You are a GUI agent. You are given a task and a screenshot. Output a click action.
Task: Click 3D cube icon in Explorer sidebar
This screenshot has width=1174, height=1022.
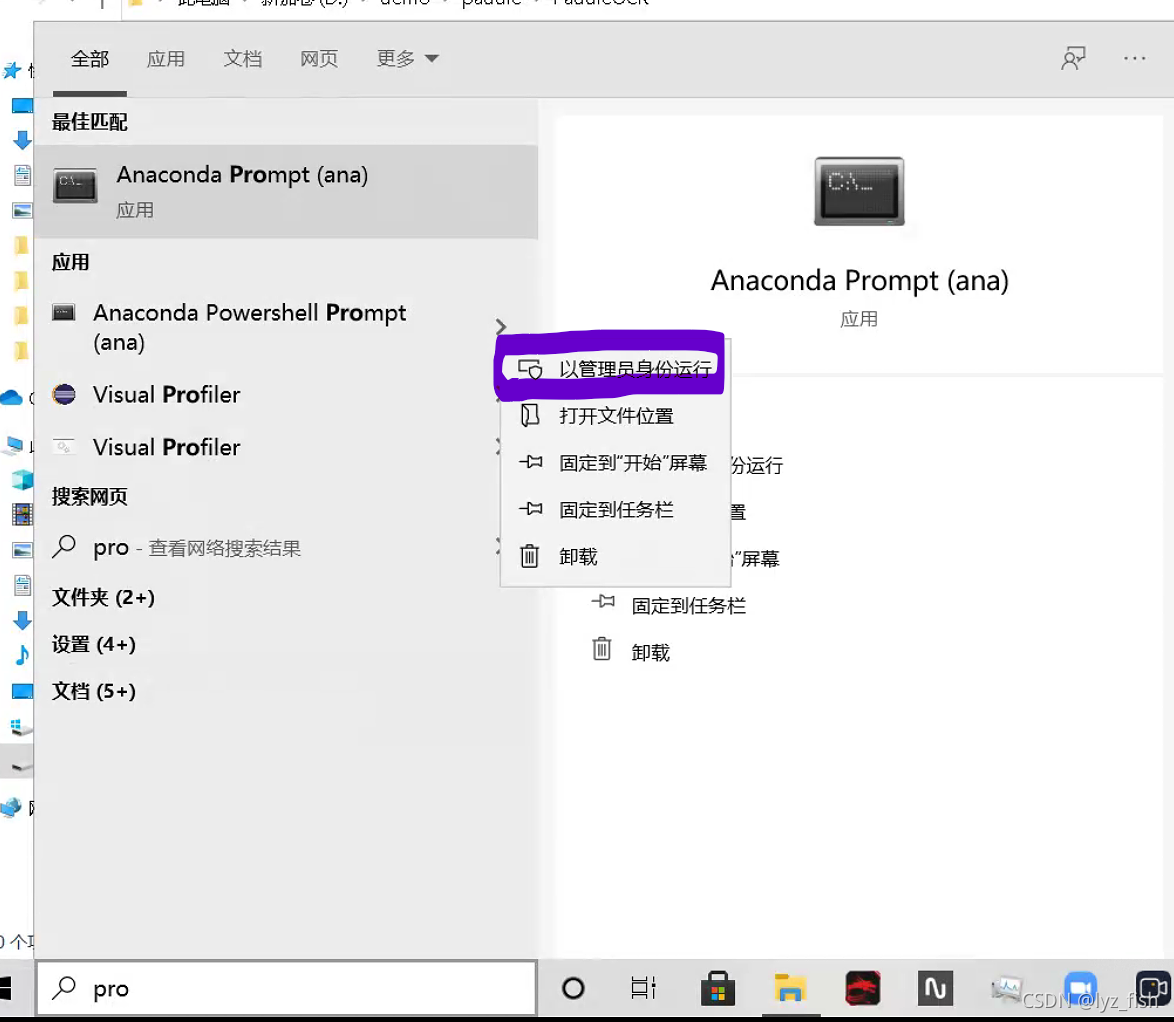pos(22,479)
